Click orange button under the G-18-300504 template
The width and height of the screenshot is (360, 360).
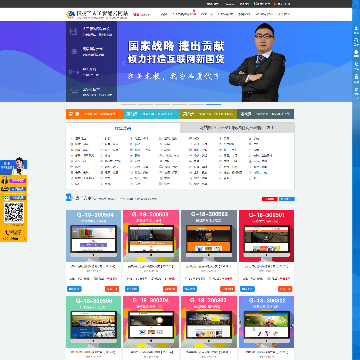coord(112,289)
